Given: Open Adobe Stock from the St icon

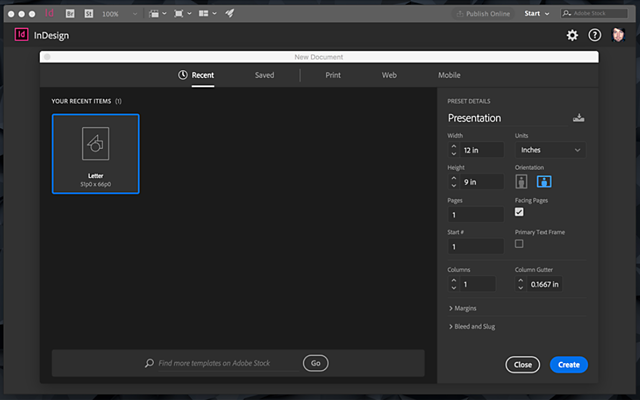Looking at the screenshot, I should pos(89,14).
